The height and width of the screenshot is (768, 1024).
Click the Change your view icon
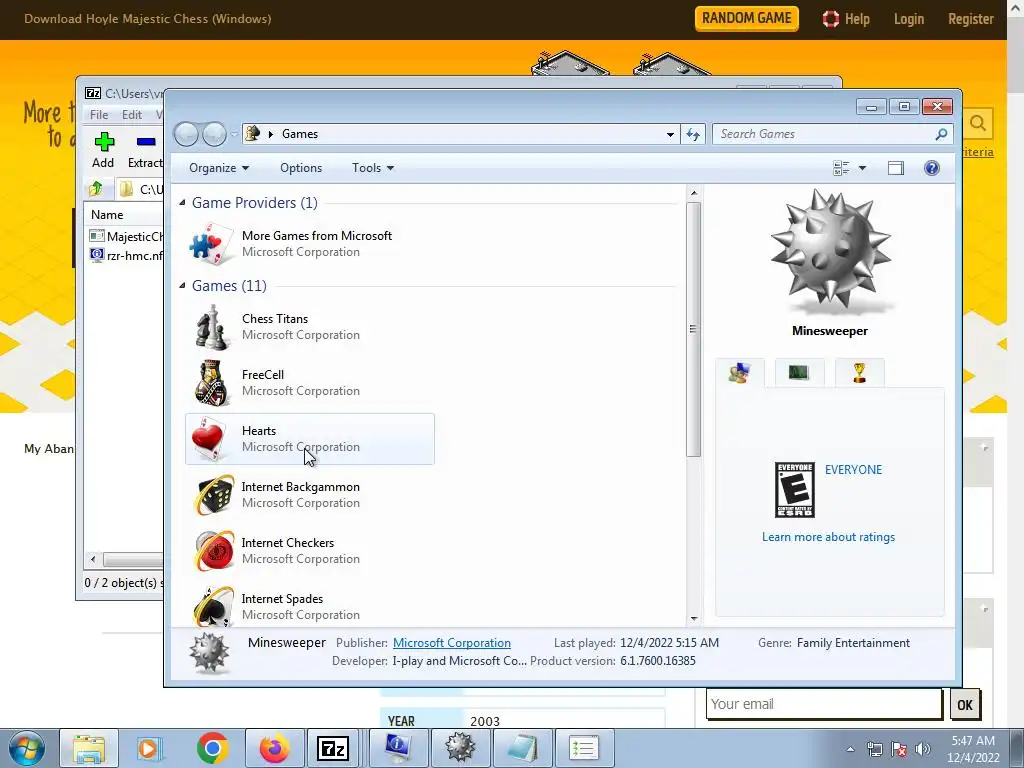click(841, 168)
